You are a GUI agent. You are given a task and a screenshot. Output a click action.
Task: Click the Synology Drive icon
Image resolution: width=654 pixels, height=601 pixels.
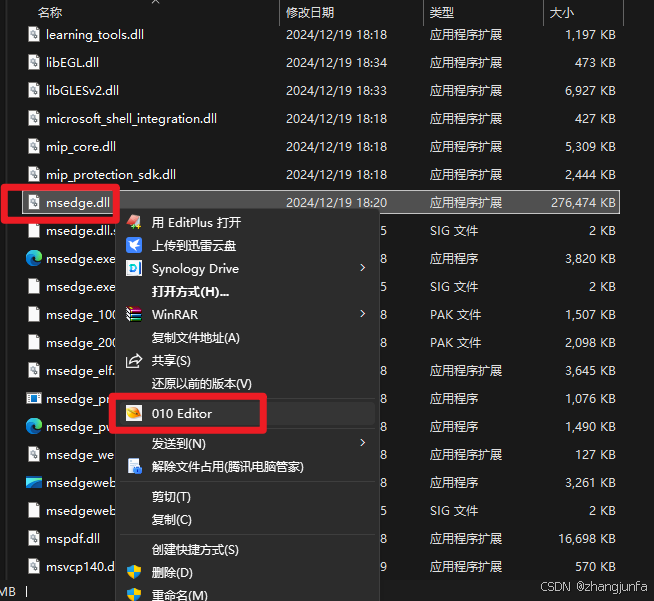tap(134, 268)
